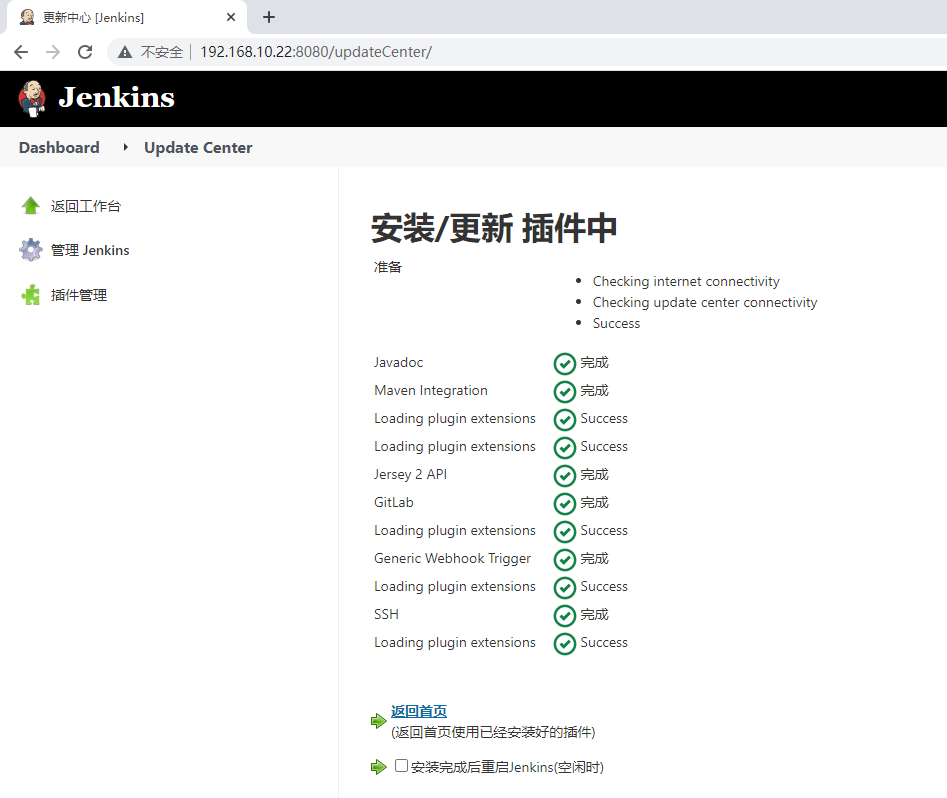
Task: Click the green puzzle piece plugin icon
Action: click(x=31, y=295)
